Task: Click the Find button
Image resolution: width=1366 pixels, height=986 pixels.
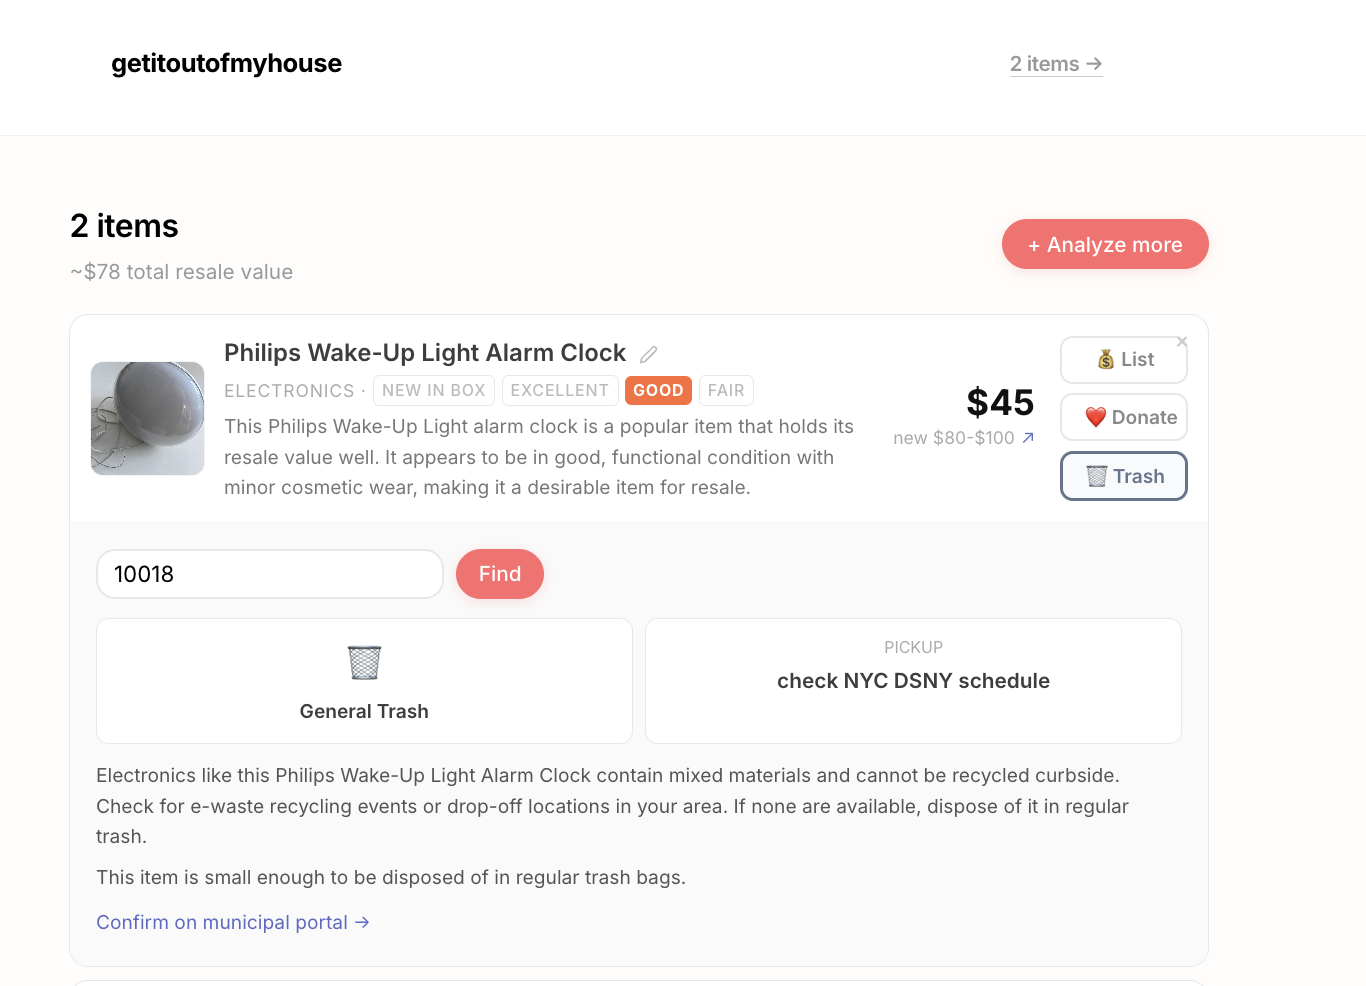Action: [x=499, y=574]
